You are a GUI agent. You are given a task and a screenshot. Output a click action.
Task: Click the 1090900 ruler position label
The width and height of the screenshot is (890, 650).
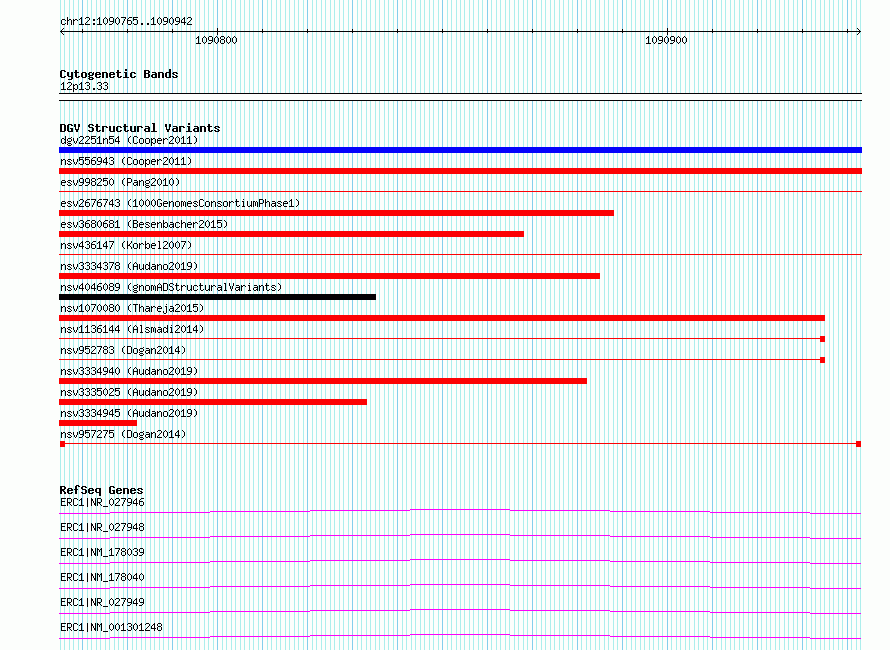(666, 40)
